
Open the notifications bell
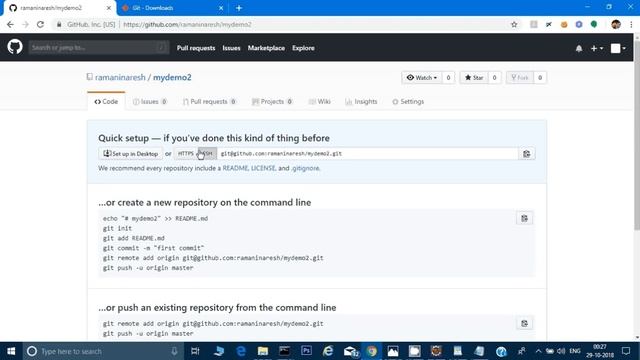[x=579, y=49]
